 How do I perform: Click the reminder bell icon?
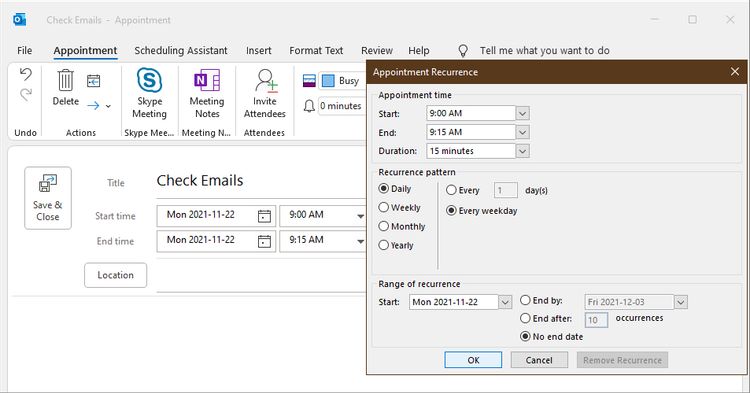pos(309,106)
